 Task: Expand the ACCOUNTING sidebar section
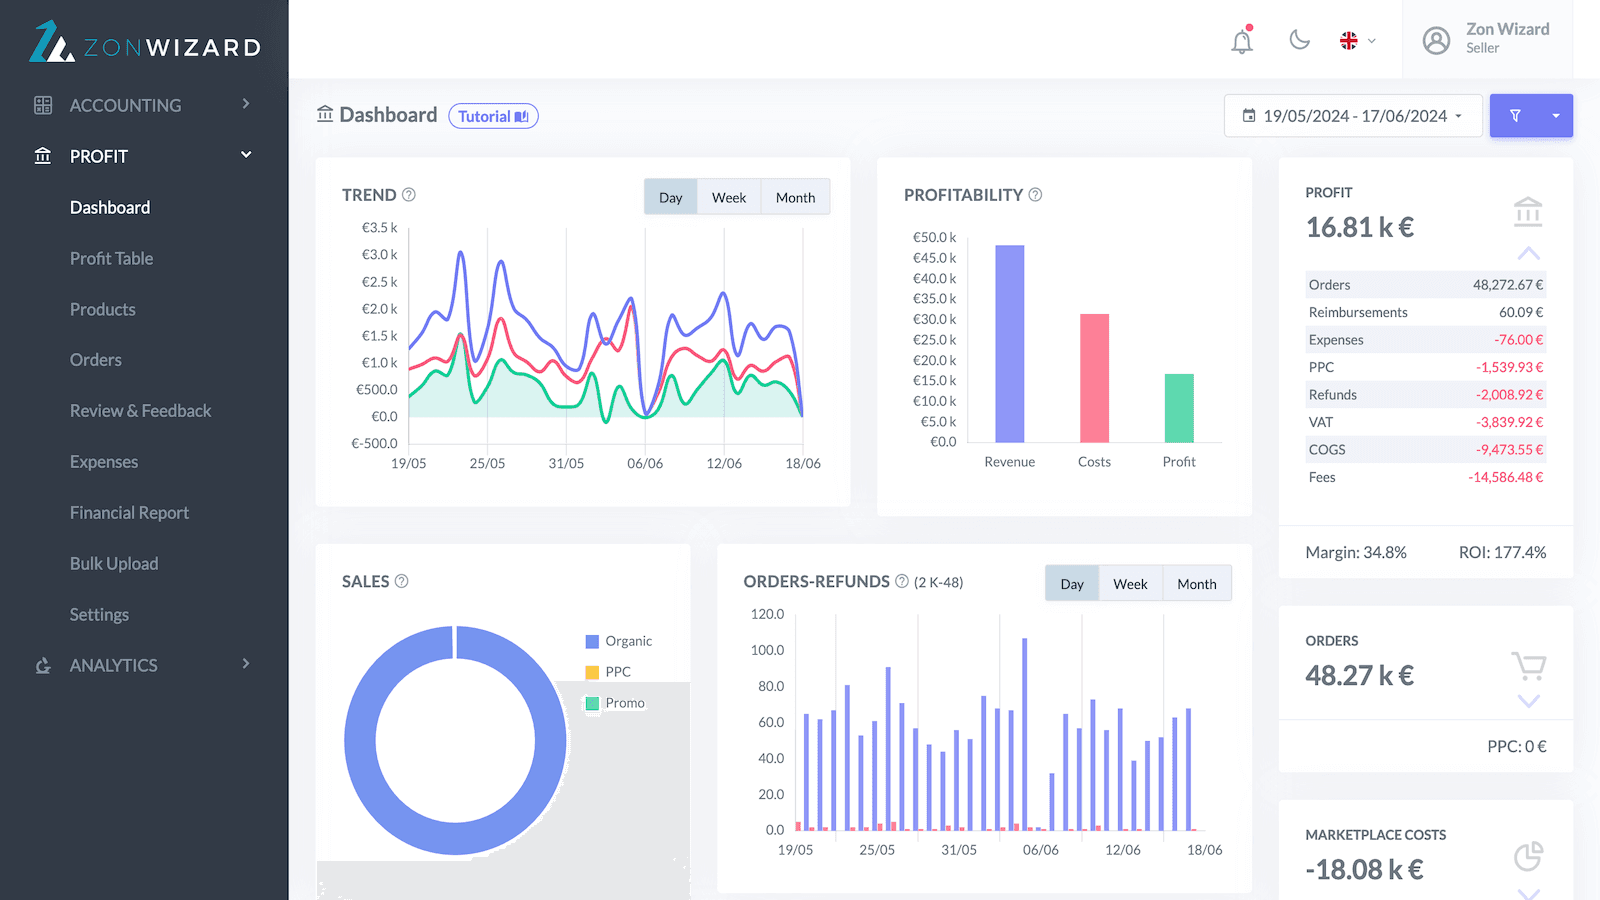[x=142, y=105]
